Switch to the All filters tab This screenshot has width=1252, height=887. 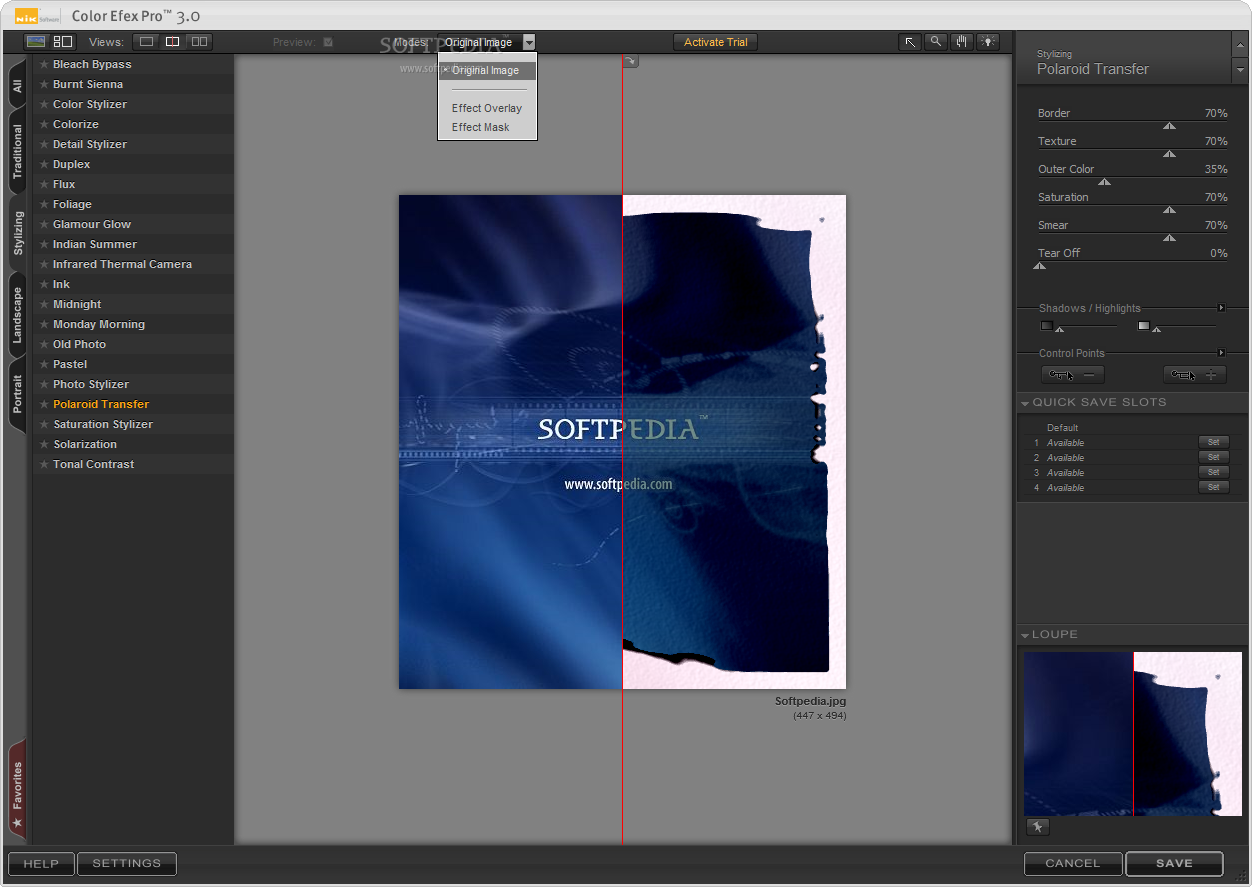click(x=17, y=86)
